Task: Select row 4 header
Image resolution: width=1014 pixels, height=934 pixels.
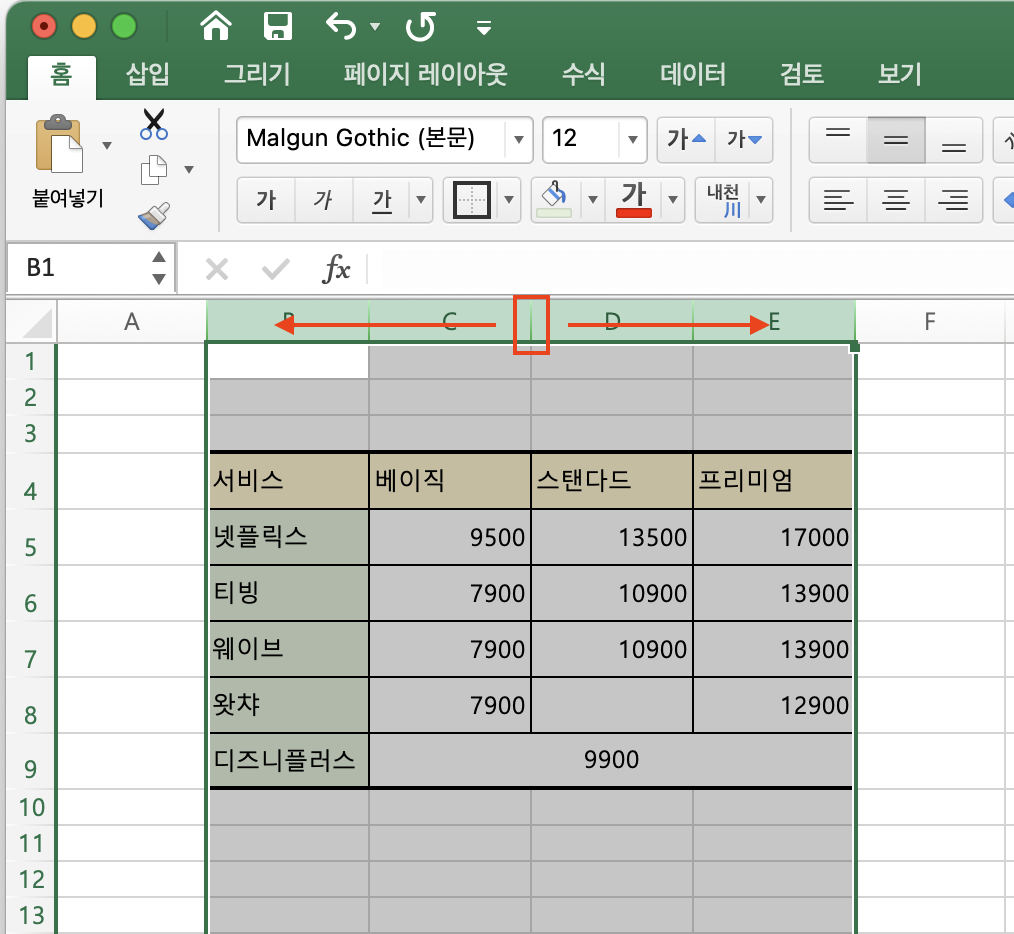Action: point(30,481)
